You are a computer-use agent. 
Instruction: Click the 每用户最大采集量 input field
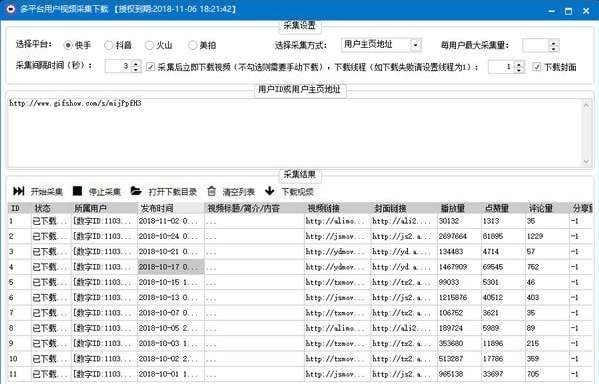point(536,45)
